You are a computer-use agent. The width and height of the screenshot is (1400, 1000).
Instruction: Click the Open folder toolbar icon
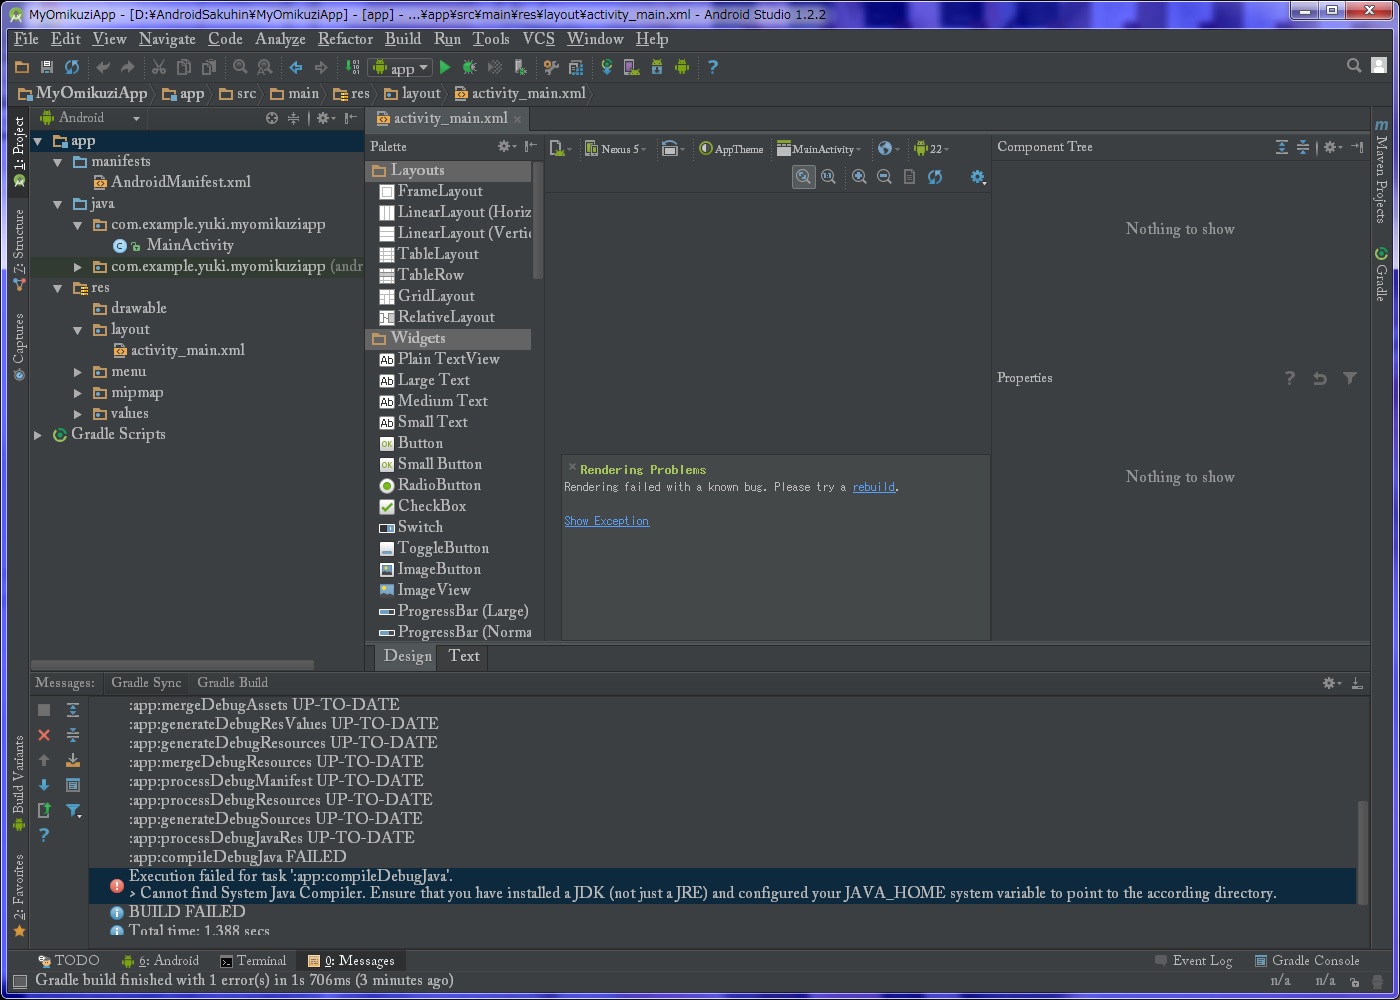point(22,67)
